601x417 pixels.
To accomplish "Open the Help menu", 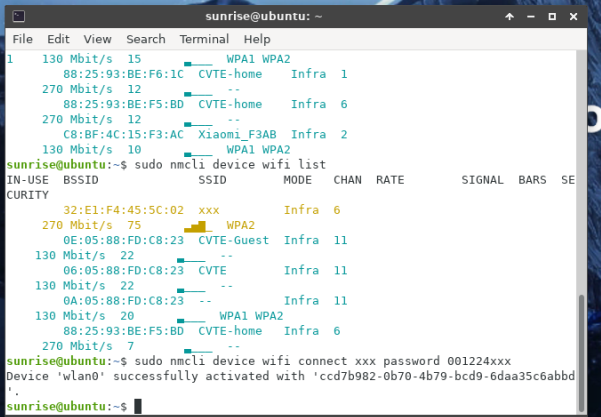I will pyautogui.click(x=257, y=39).
